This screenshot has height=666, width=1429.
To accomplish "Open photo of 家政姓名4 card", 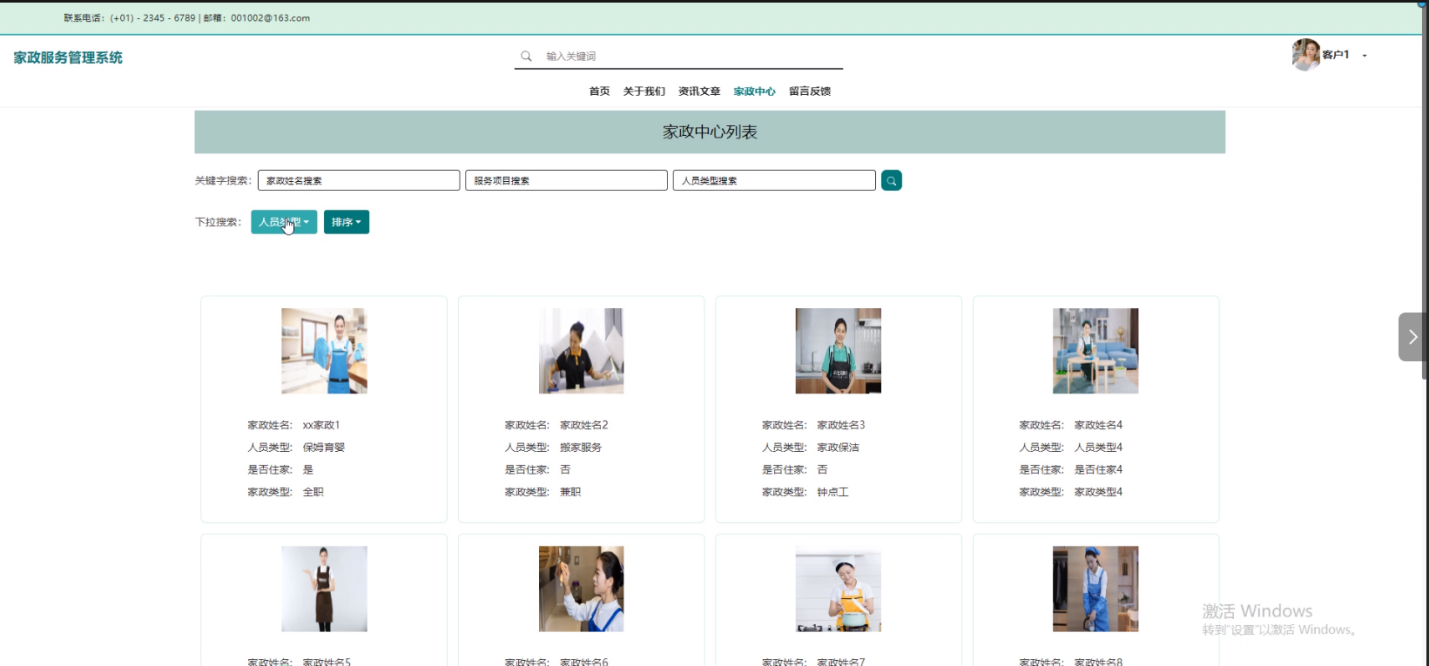I will coord(1095,351).
